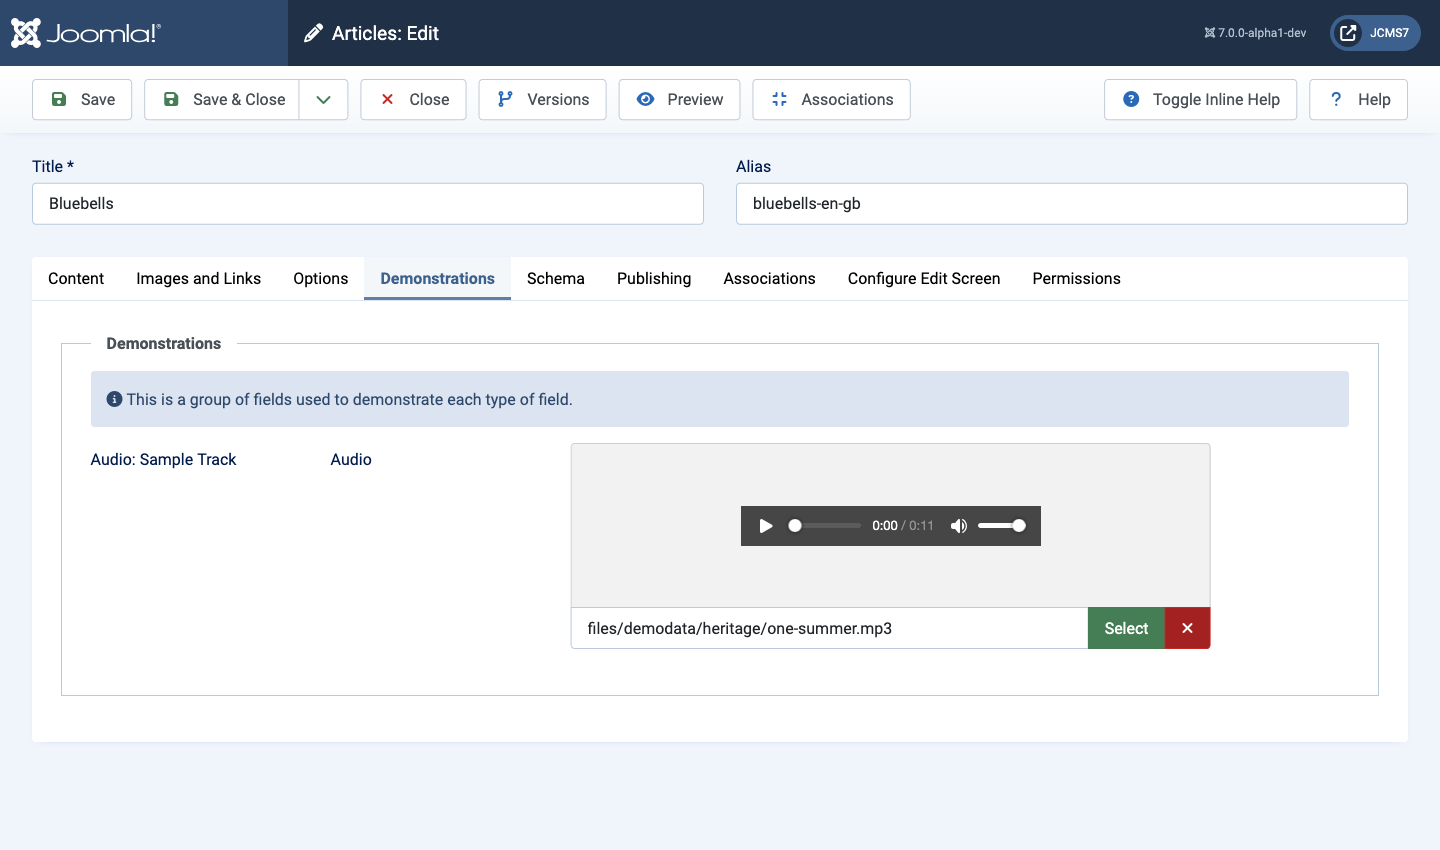Click the Audio field description text
This screenshot has width=1440, height=850.
(351, 459)
